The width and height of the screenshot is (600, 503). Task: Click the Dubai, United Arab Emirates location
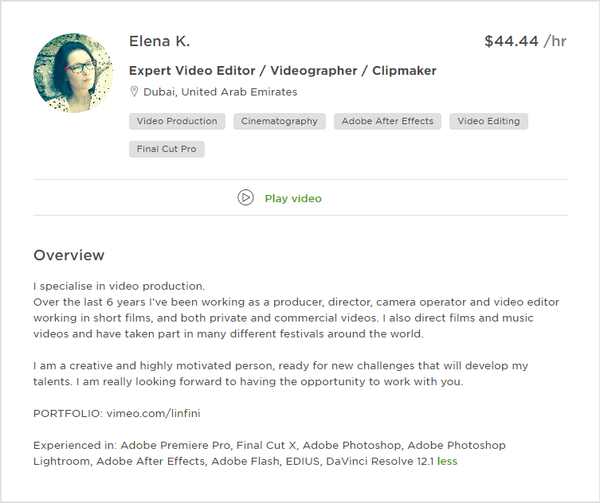[219, 92]
